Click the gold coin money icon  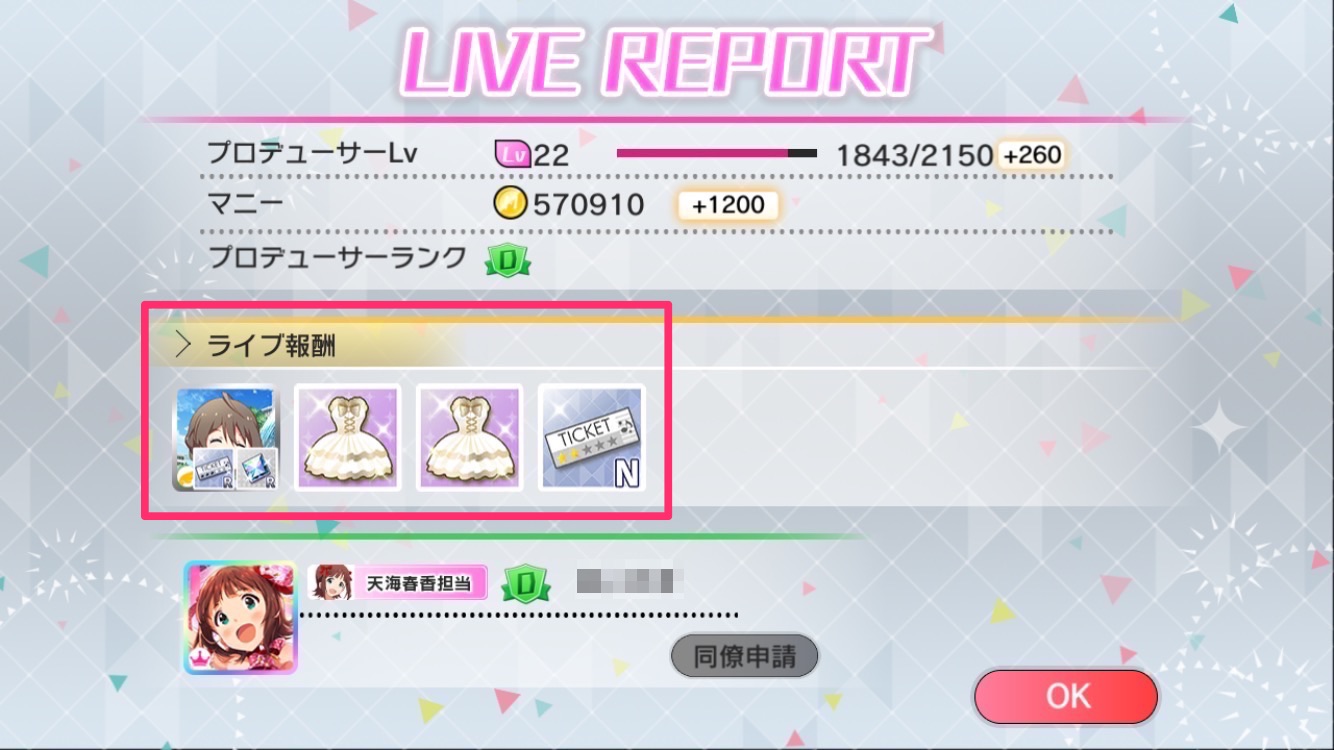pos(509,205)
